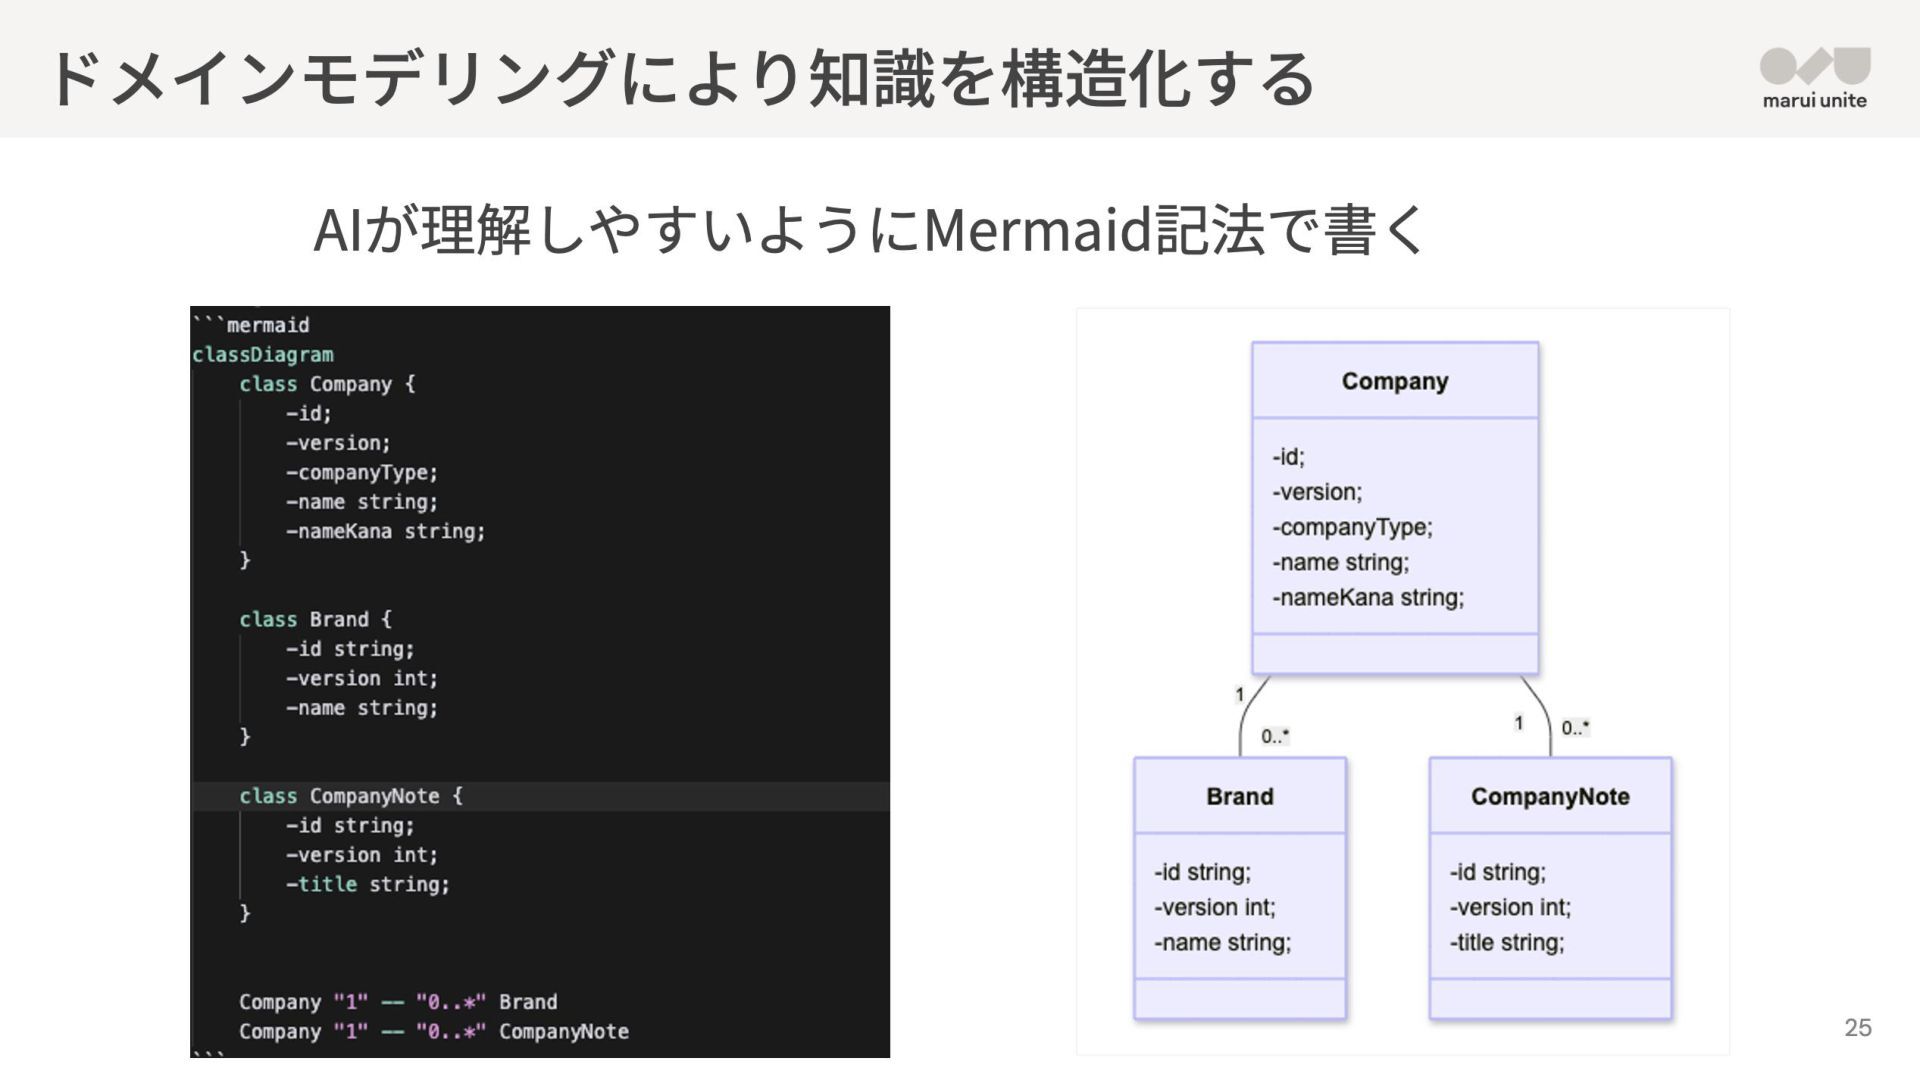Image resolution: width=1920 pixels, height=1080 pixels.
Task: Click the code line ending with 'CompanyNote' relation
Action: (x=434, y=1031)
